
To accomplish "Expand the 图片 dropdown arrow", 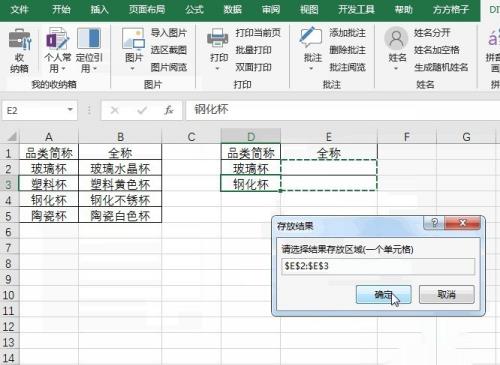I will pos(133,69).
